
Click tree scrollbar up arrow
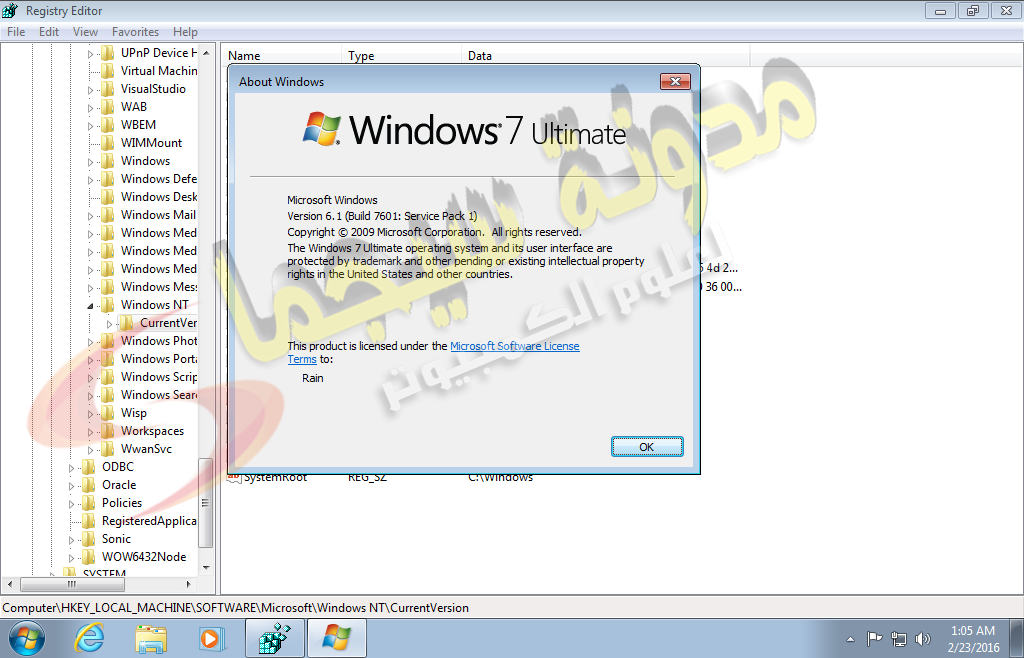click(x=206, y=53)
